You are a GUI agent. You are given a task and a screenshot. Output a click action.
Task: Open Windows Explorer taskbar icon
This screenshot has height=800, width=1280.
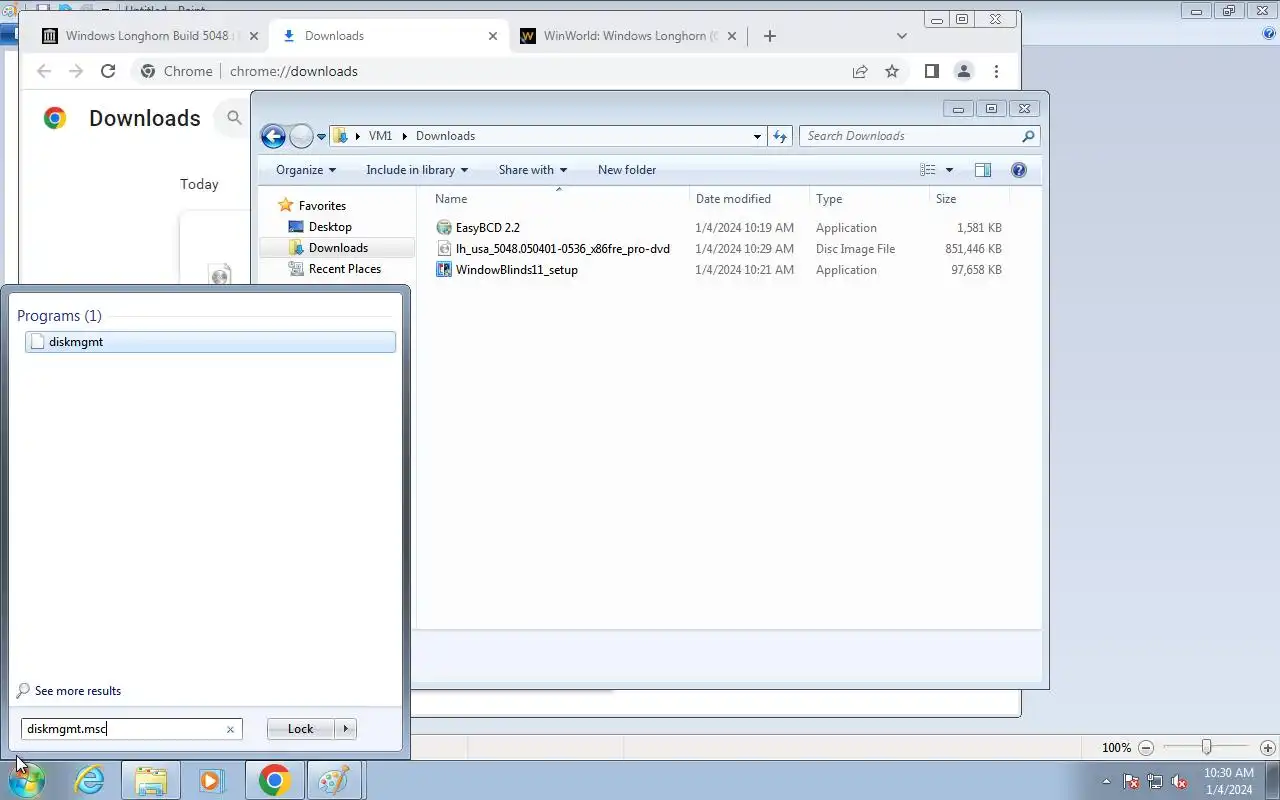[151, 780]
